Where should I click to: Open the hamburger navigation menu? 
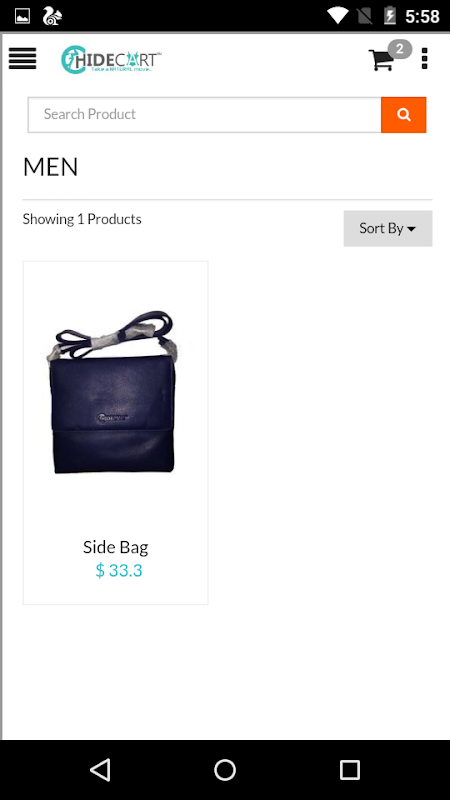[22, 59]
